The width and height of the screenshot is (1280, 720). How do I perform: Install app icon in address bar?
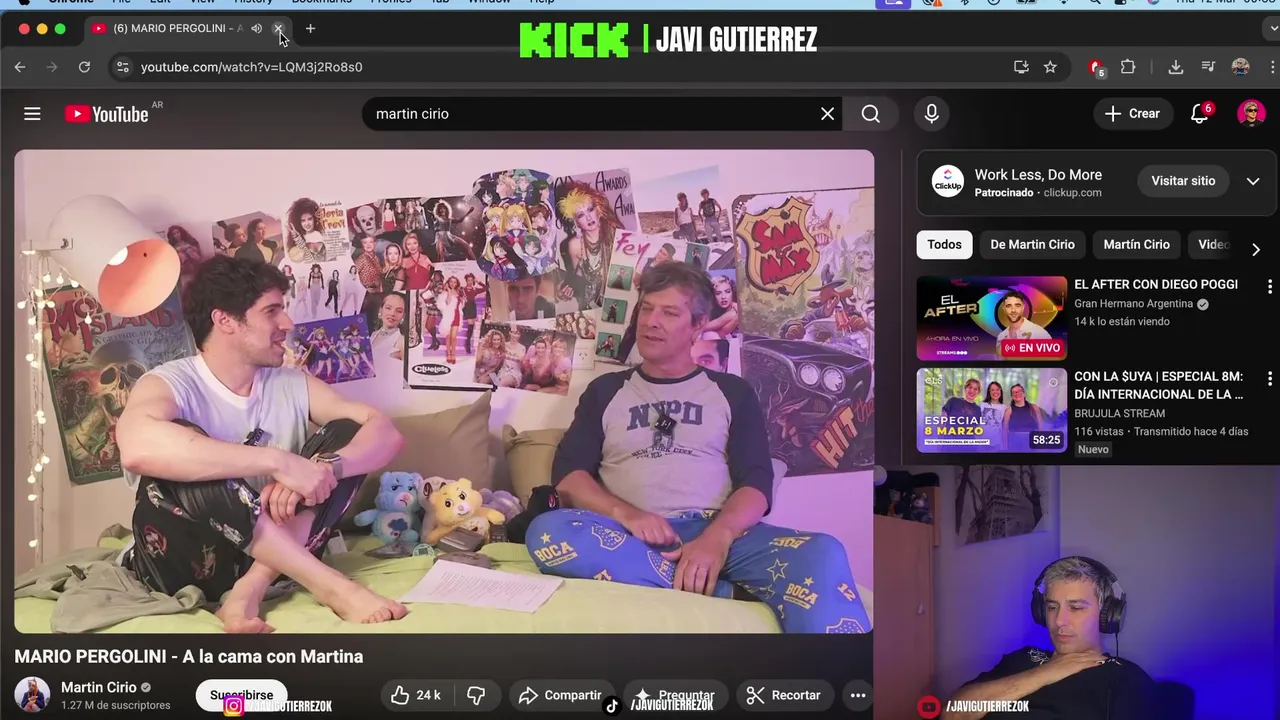pyautogui.click(x=1021, y=67)
